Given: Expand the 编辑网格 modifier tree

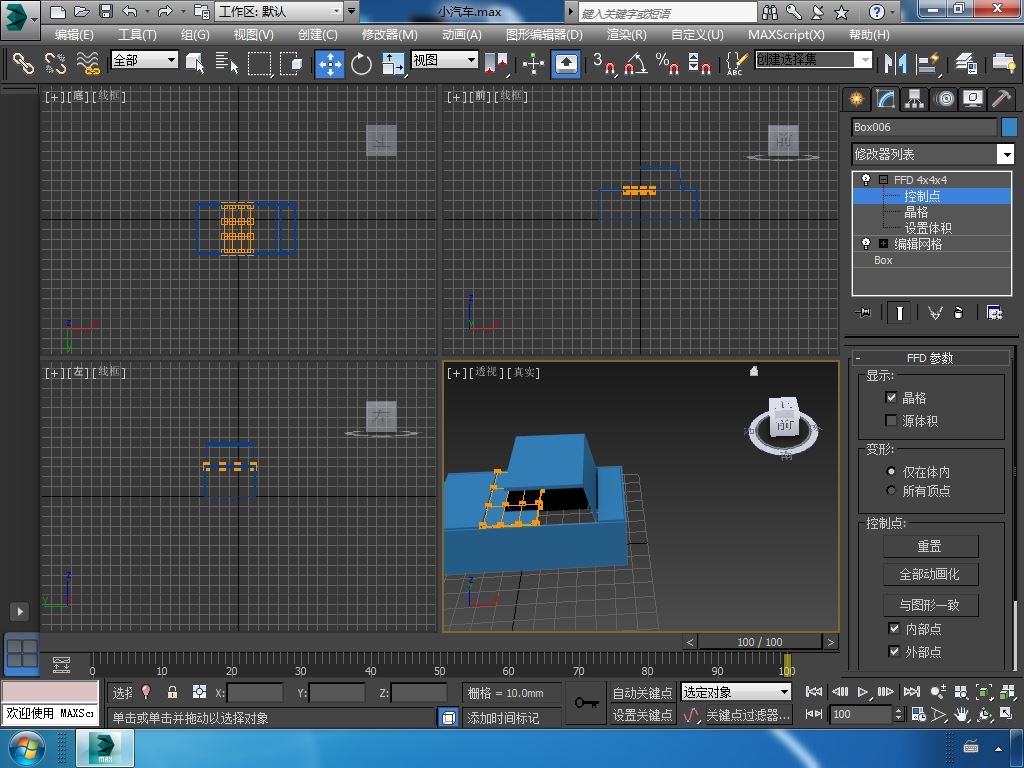Looking at the screenshot, I should click(883, 244).
